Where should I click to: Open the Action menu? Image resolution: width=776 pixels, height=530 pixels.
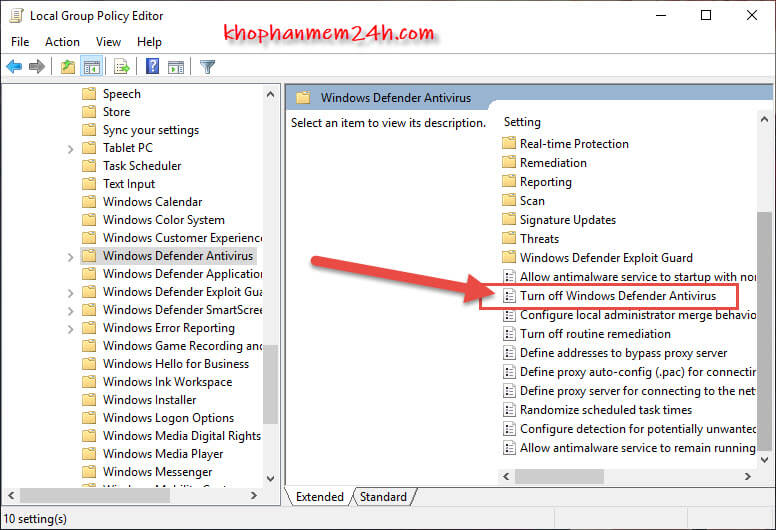click(x=62, y=42)
